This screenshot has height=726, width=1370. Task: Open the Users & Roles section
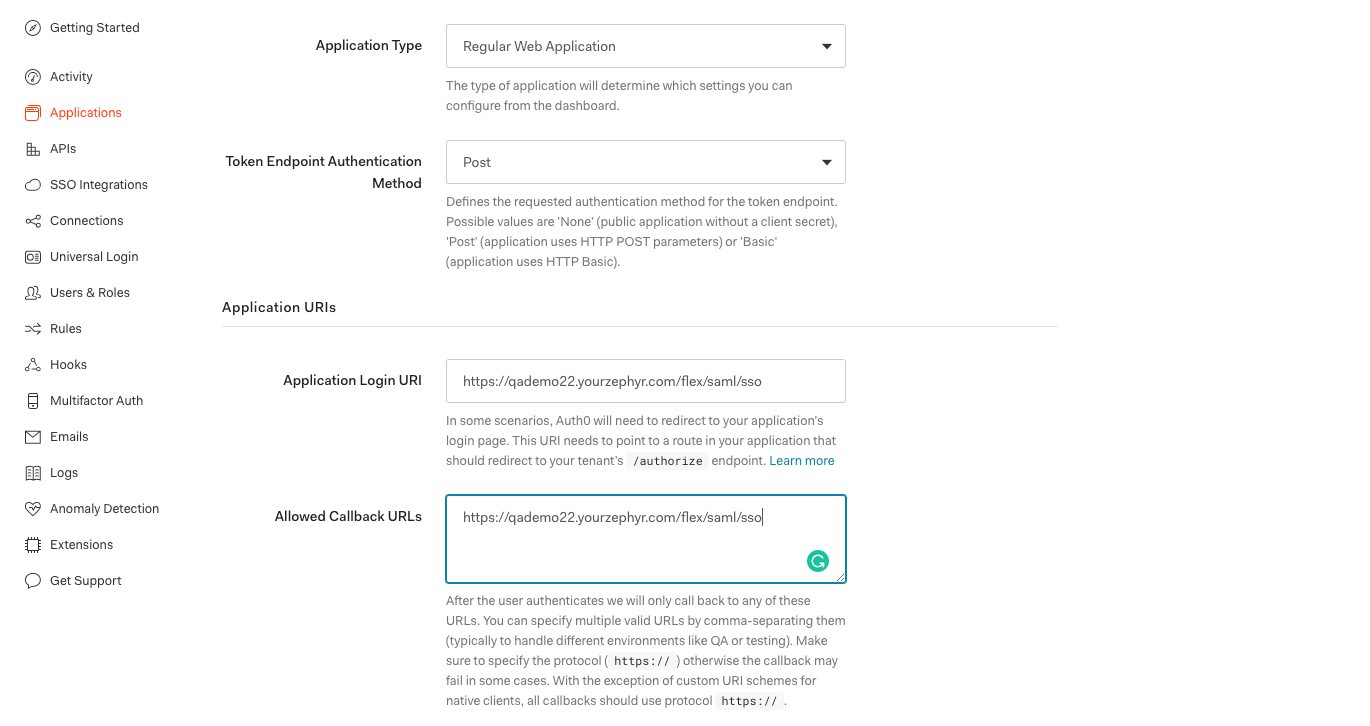click(x=90, y=292)
